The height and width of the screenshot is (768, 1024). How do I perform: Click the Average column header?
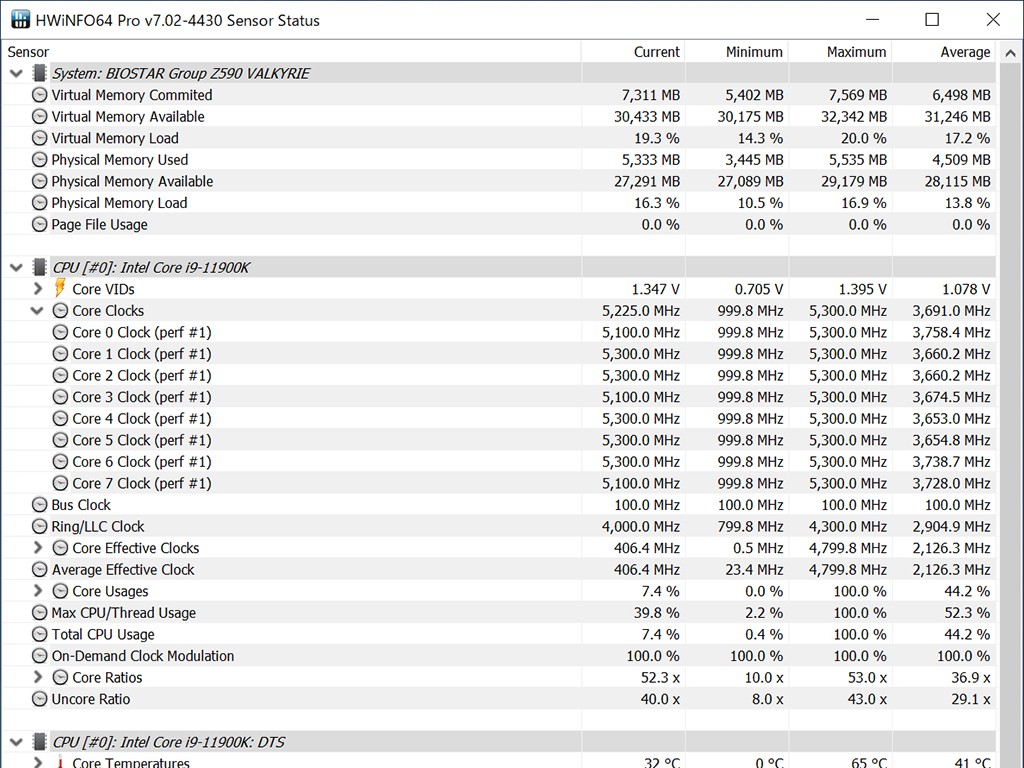click(x=964, y=52)
